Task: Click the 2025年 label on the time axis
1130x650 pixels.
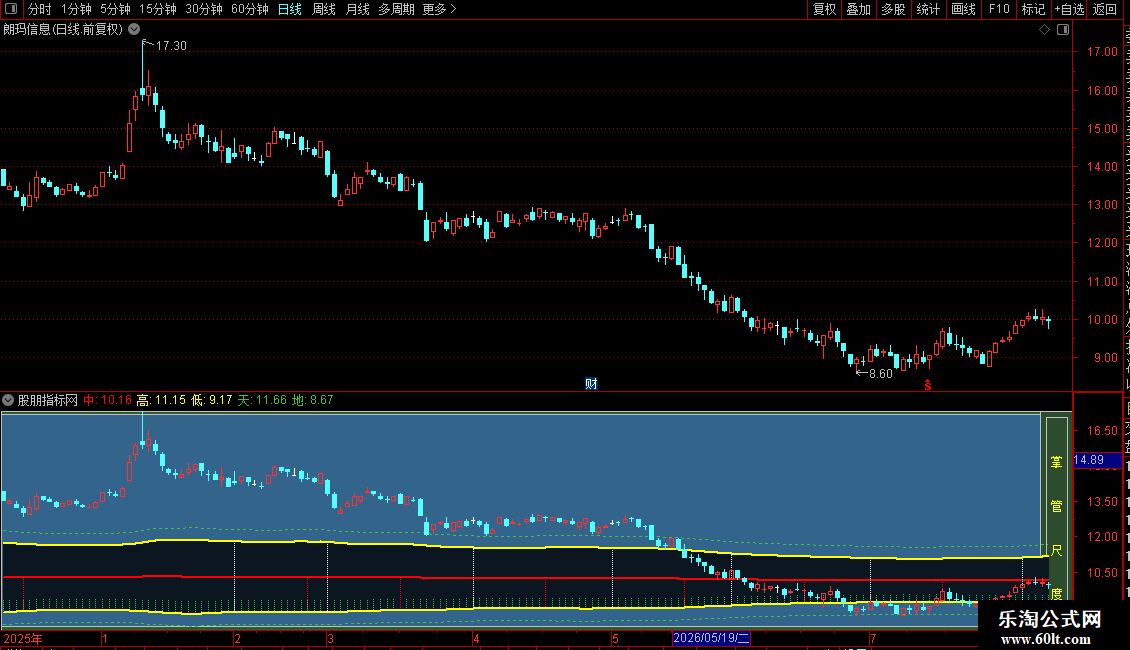Action: pos(22,638)
